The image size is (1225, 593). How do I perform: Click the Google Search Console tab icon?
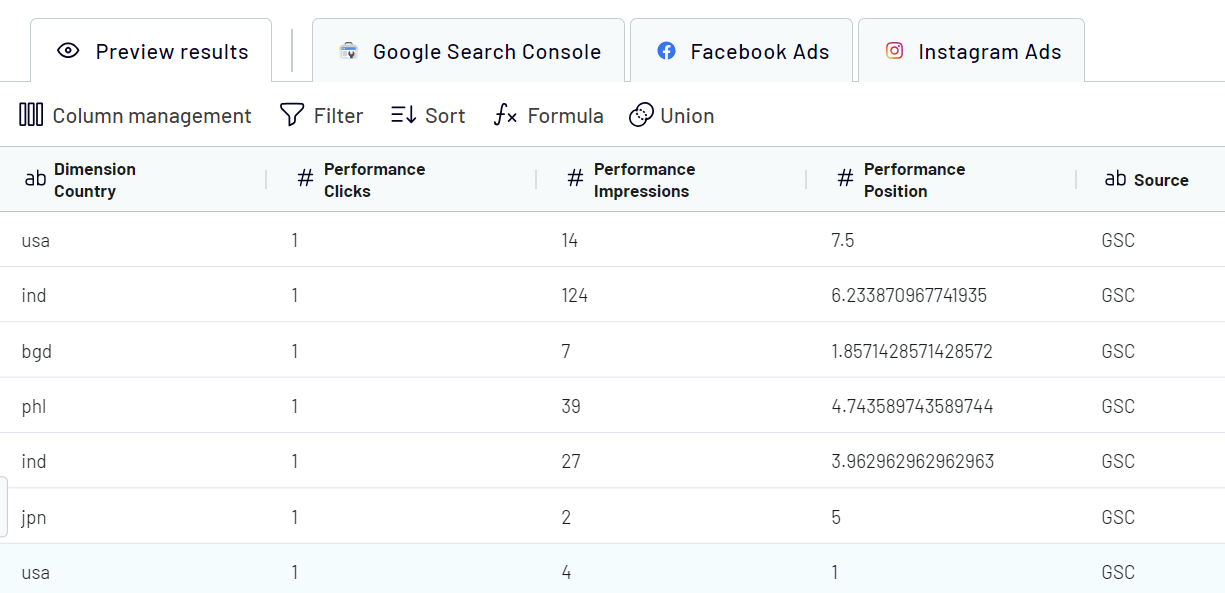pos(348,51)
